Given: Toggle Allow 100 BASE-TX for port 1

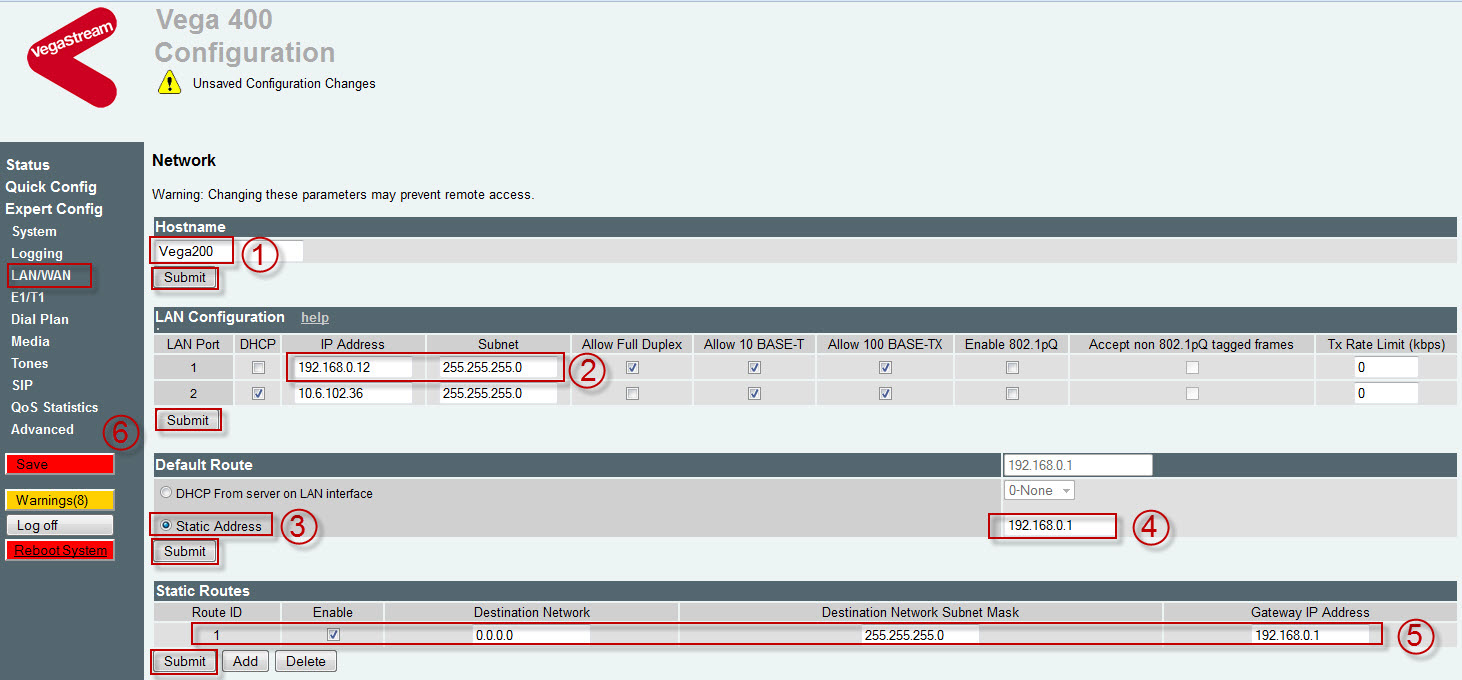Looking at the screenshot, I should (885, 368).
